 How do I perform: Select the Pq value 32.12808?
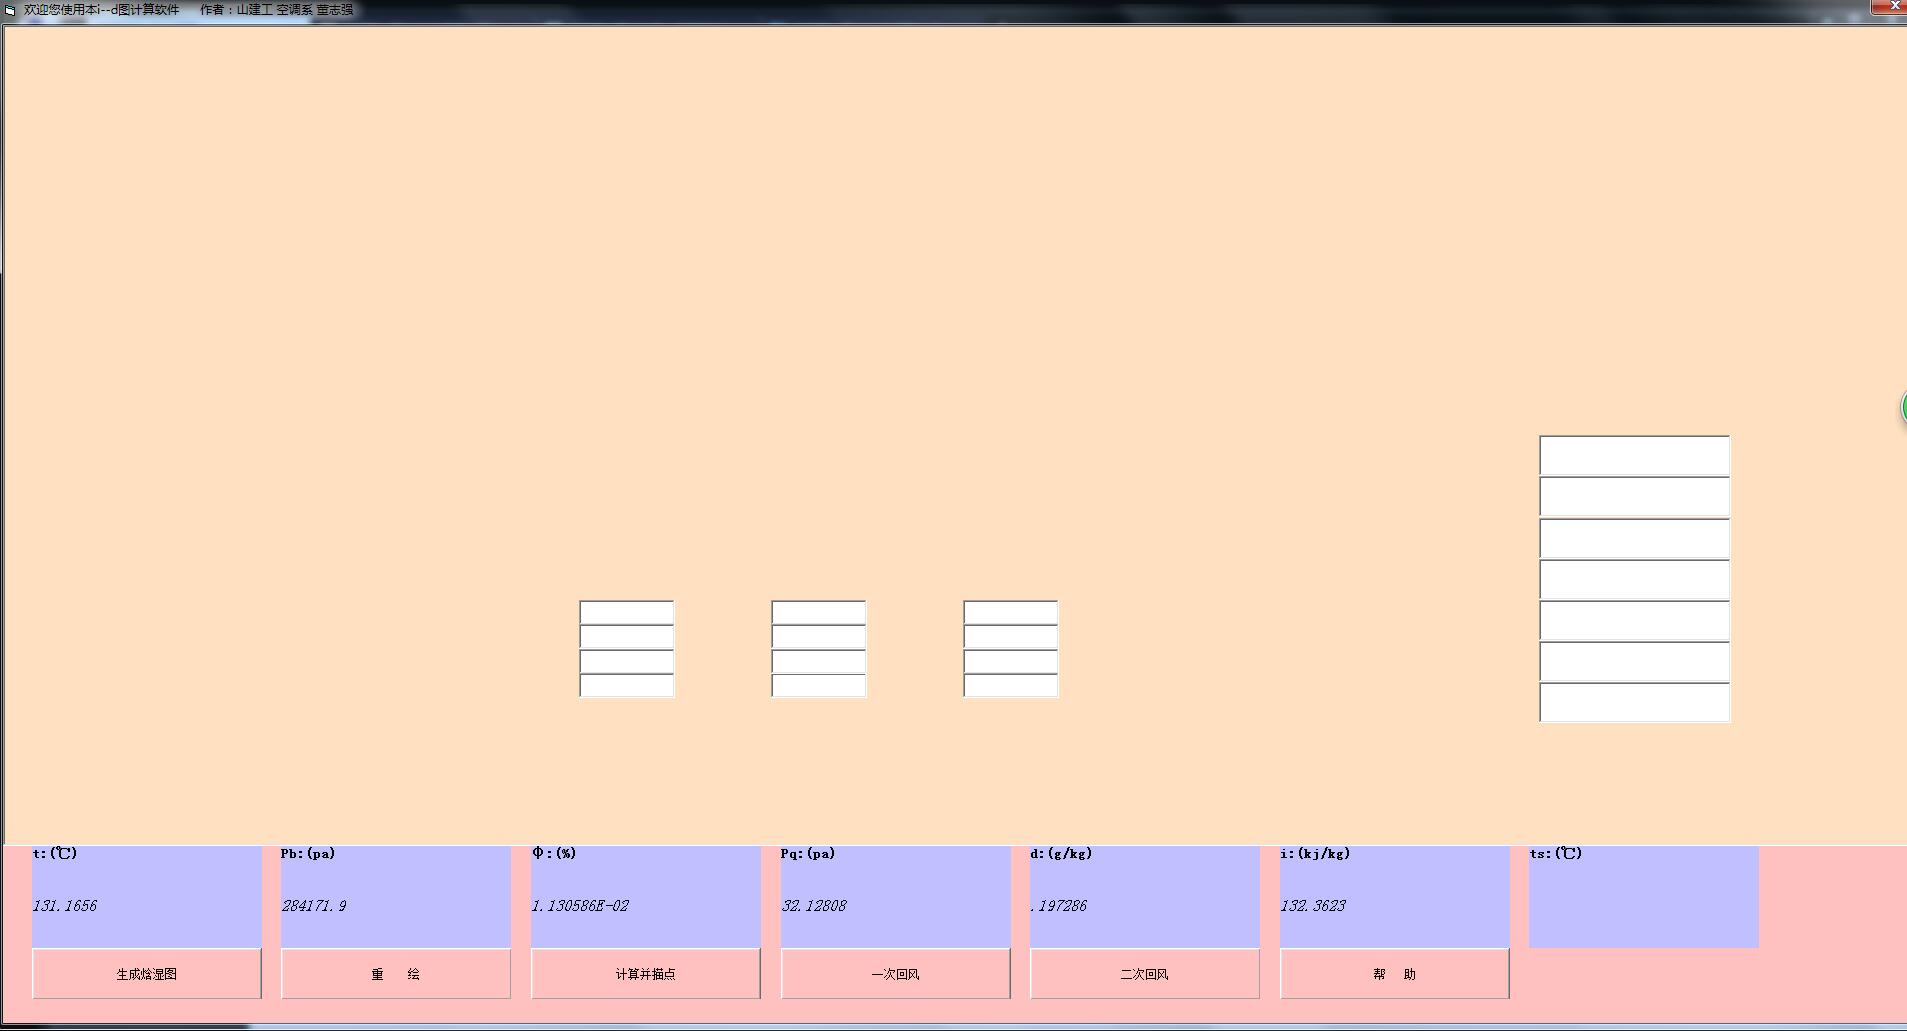[814, 906]
